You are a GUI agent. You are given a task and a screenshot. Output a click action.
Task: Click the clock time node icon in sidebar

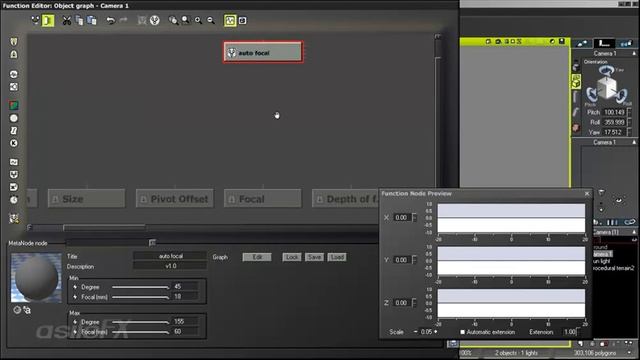pyautogui.click(x=14, y=200)
